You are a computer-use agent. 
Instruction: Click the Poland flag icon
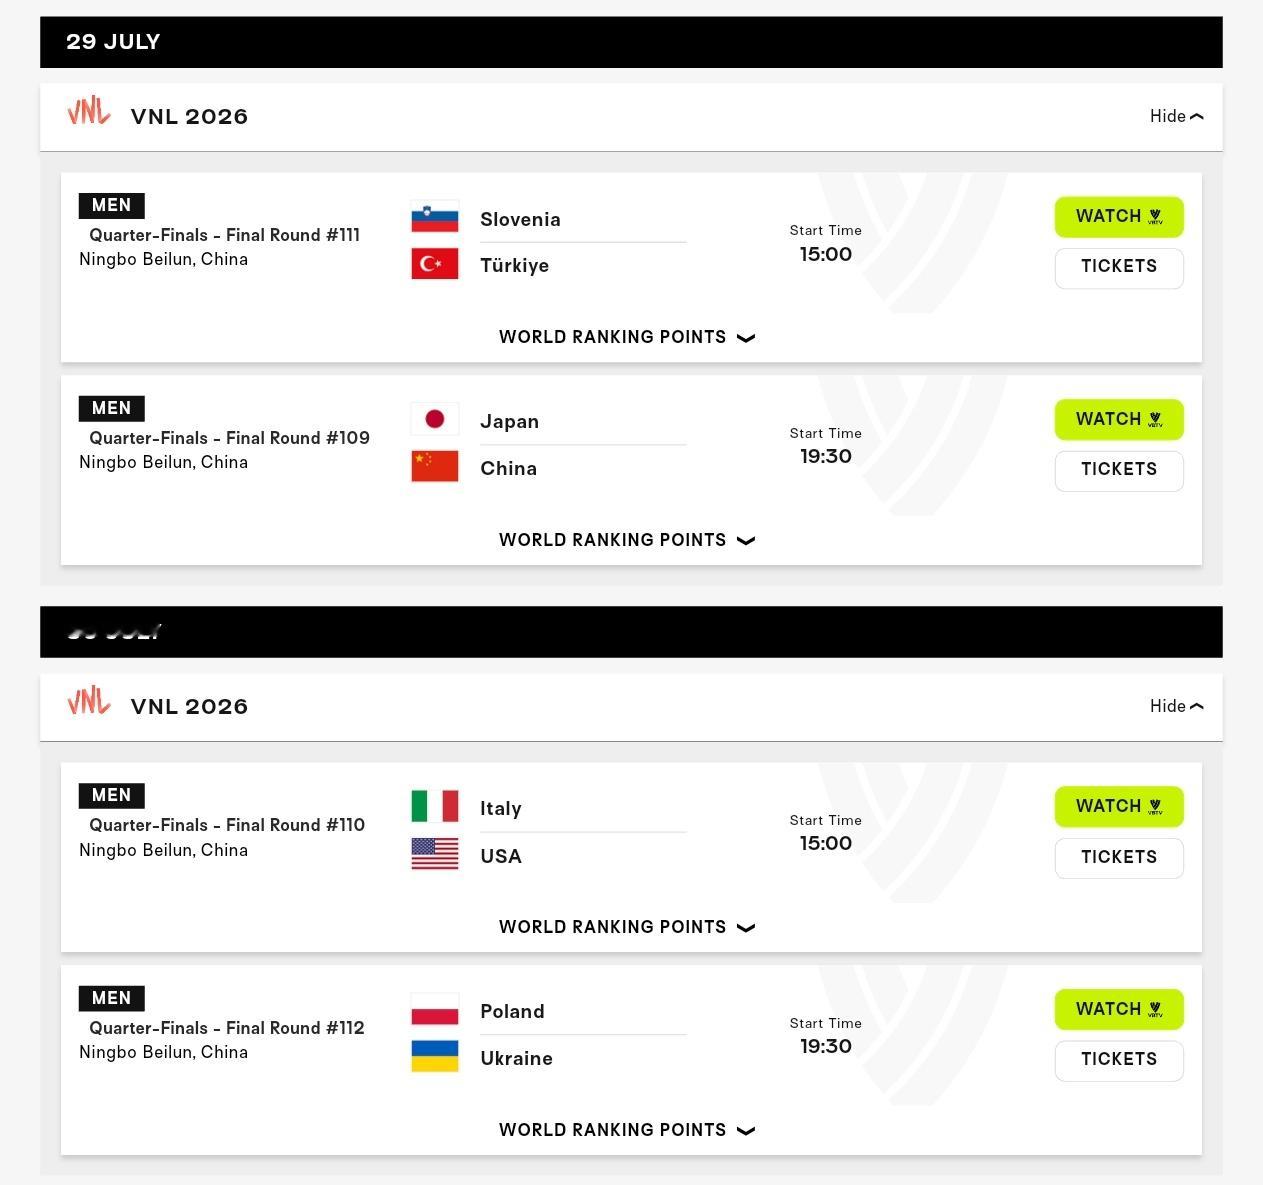435,1009
